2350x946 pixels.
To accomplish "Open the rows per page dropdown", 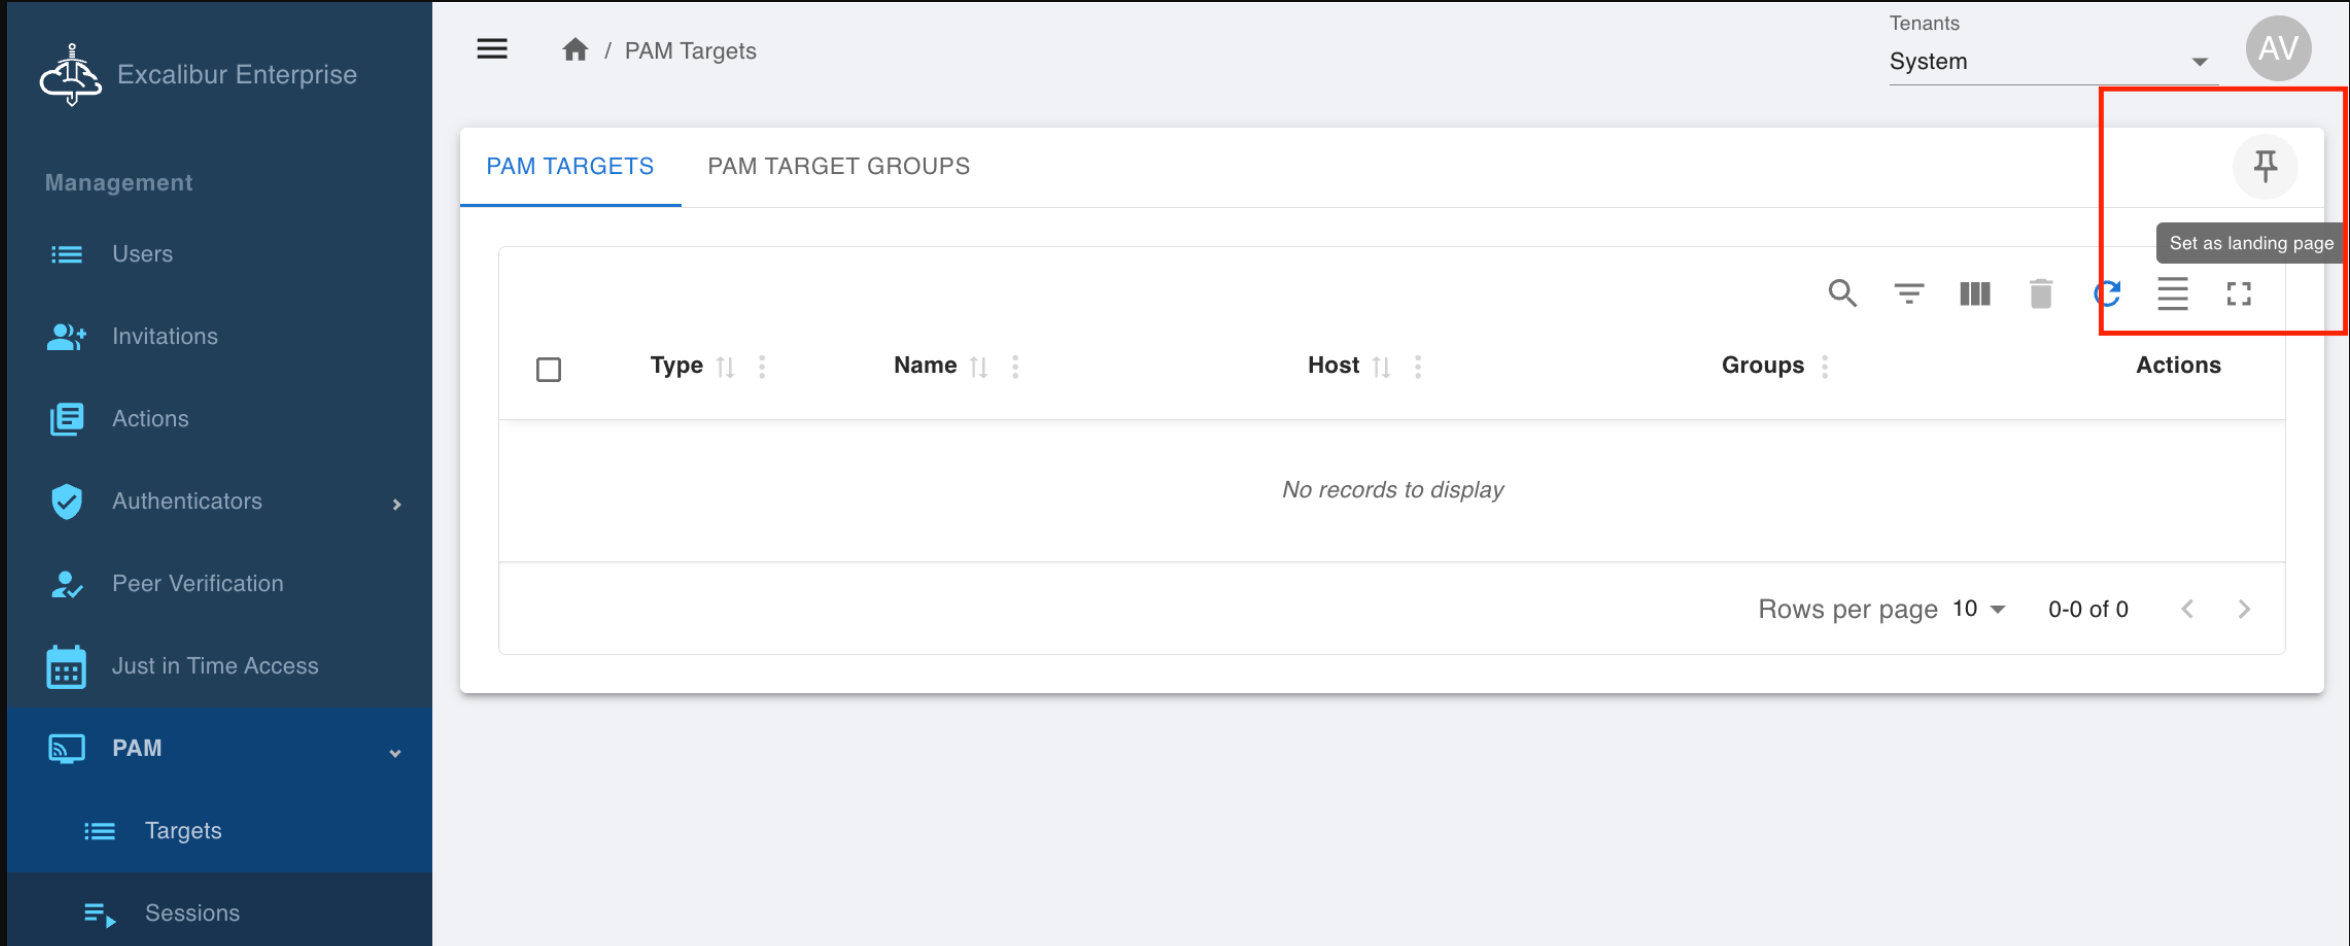I will click(x=1980, y=609).
